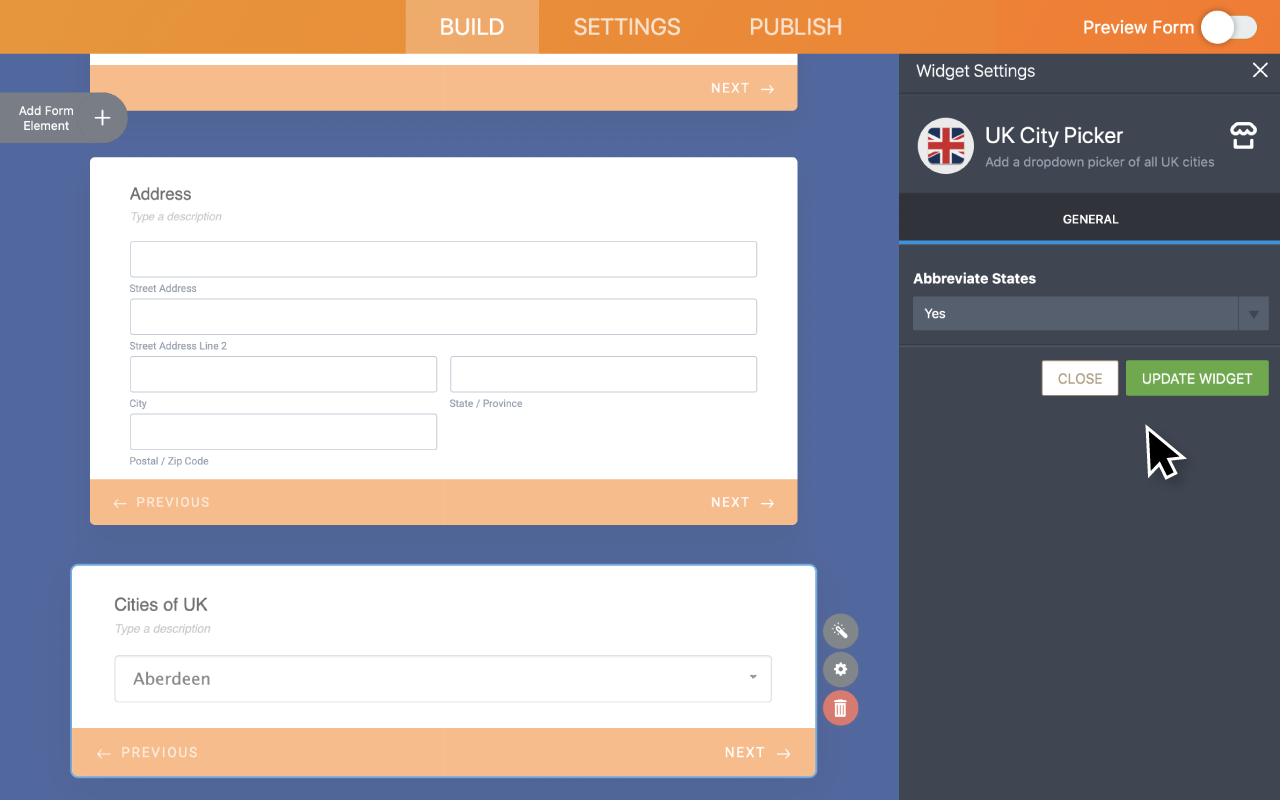Select the GENERAL tab in Widget Settings
This screenshot has height=800, width=1280.
click(x=1090, y=219)
